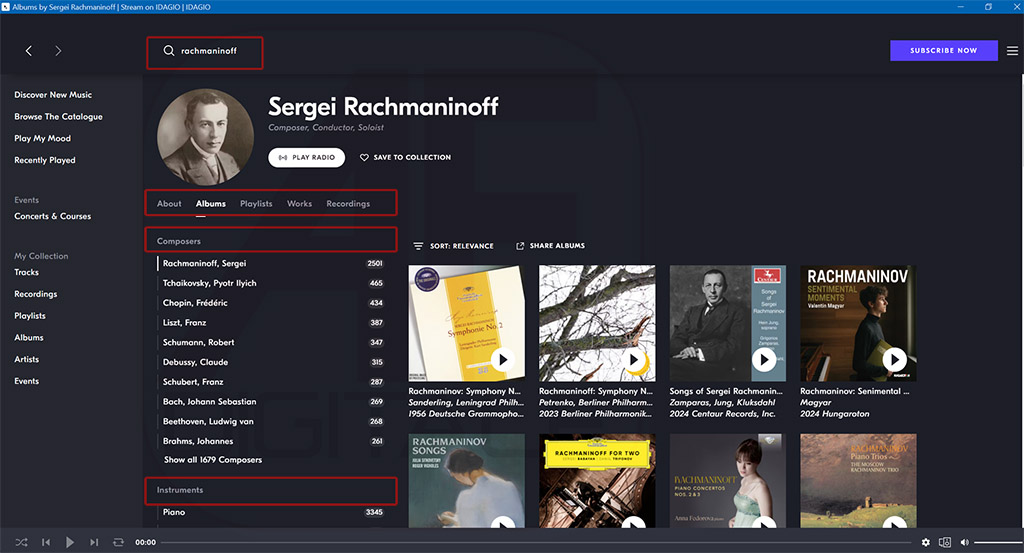The image size is (1024, 553).
Task: Toggle shuffle playback
Action: point(22,542)
